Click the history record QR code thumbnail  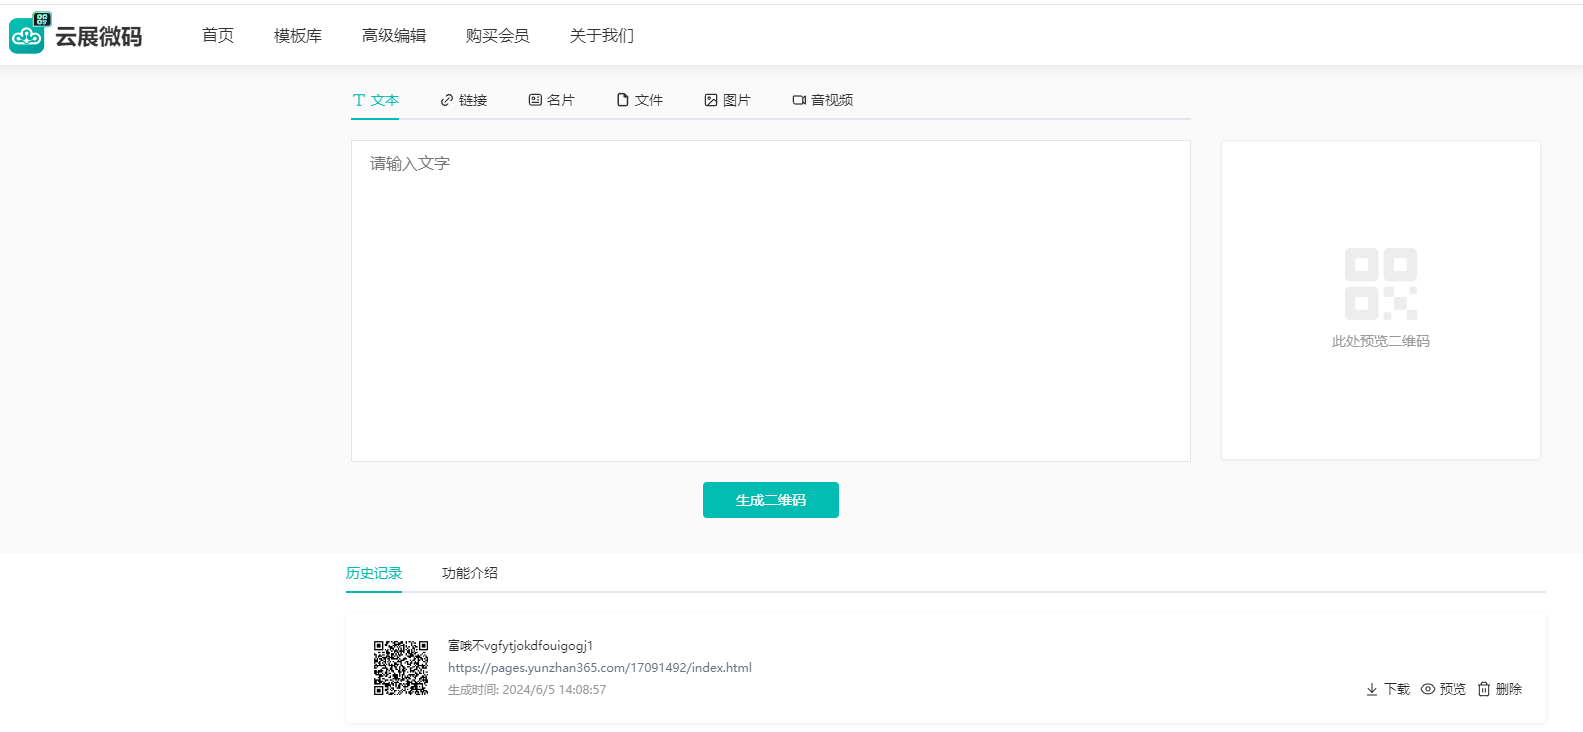401,668
